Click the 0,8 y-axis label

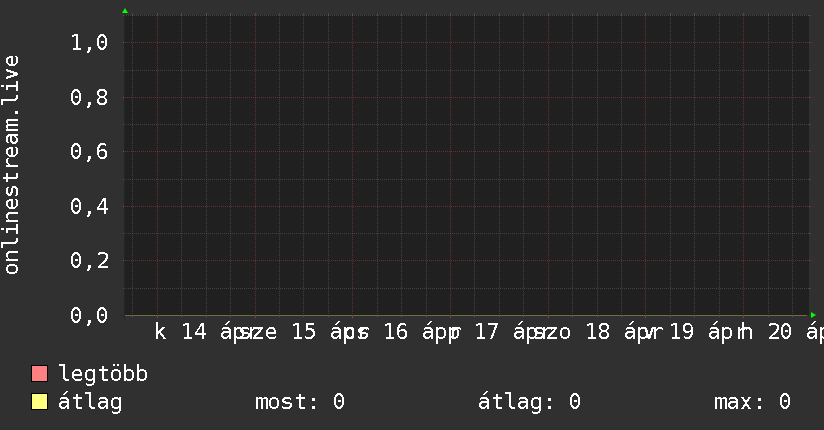click(x=89, y=98)
